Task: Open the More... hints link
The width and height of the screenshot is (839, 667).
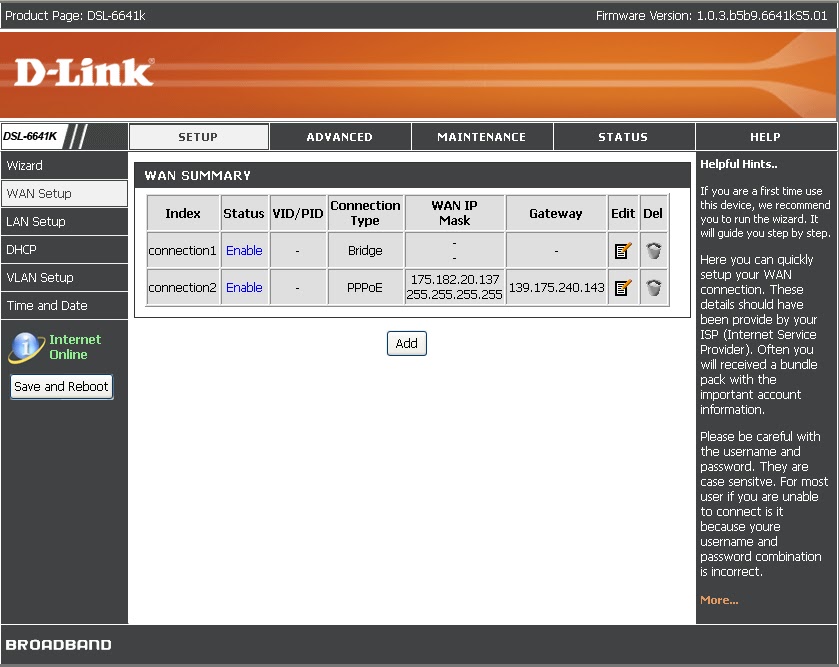Action: click(719, 600)
